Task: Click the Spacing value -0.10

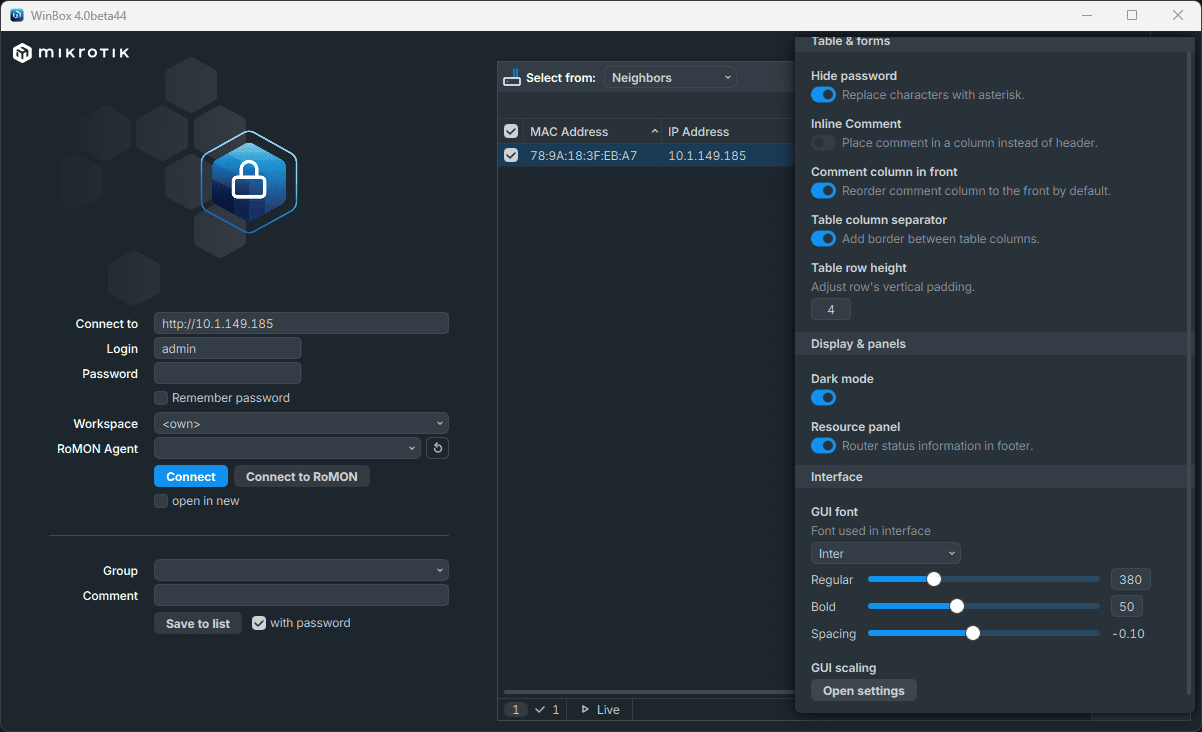Action: click(1128, 634)
